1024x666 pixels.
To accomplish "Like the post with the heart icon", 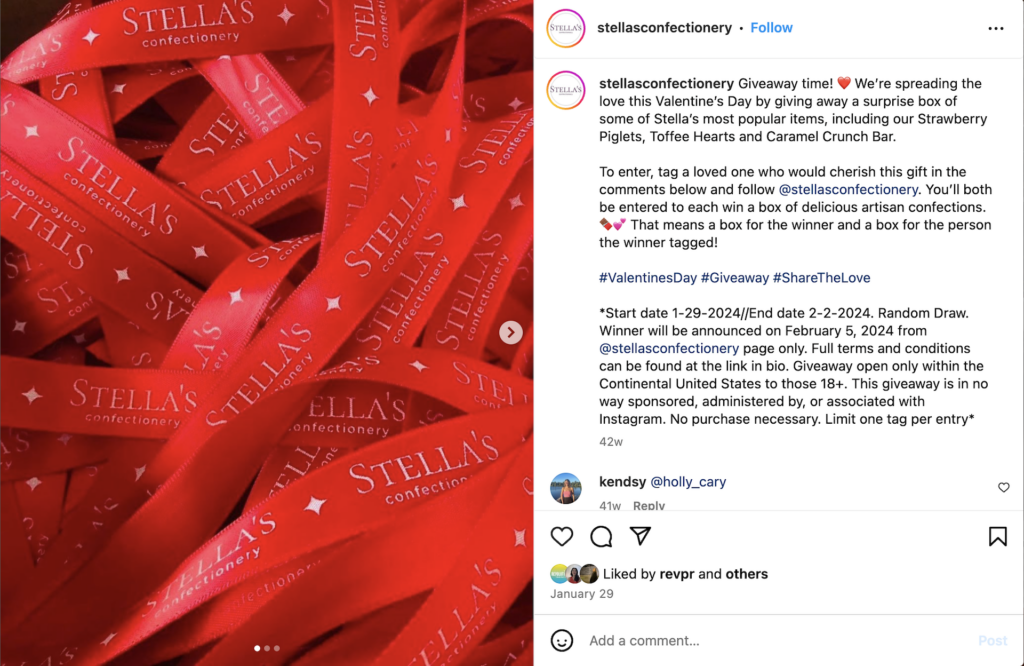I will click(562, 537).
